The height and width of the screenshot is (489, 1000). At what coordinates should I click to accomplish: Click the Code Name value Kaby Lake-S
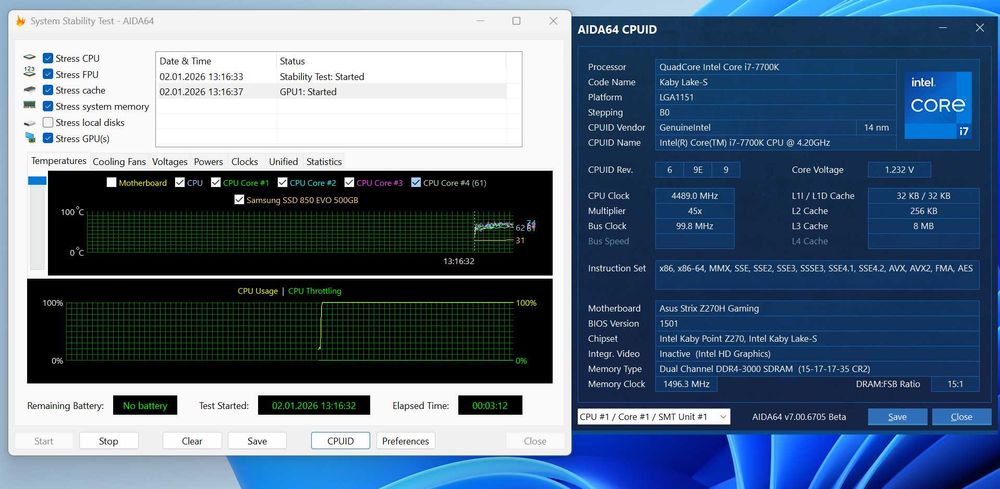[x=776, y=82]
